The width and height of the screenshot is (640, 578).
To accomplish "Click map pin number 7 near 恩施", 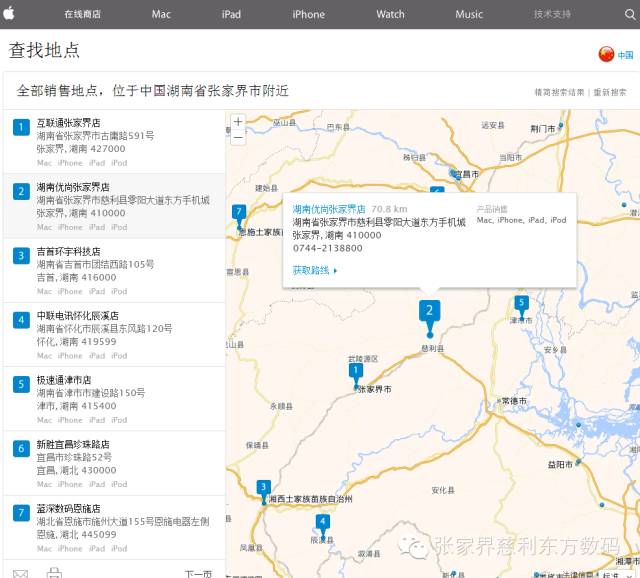I will point(239,217).
